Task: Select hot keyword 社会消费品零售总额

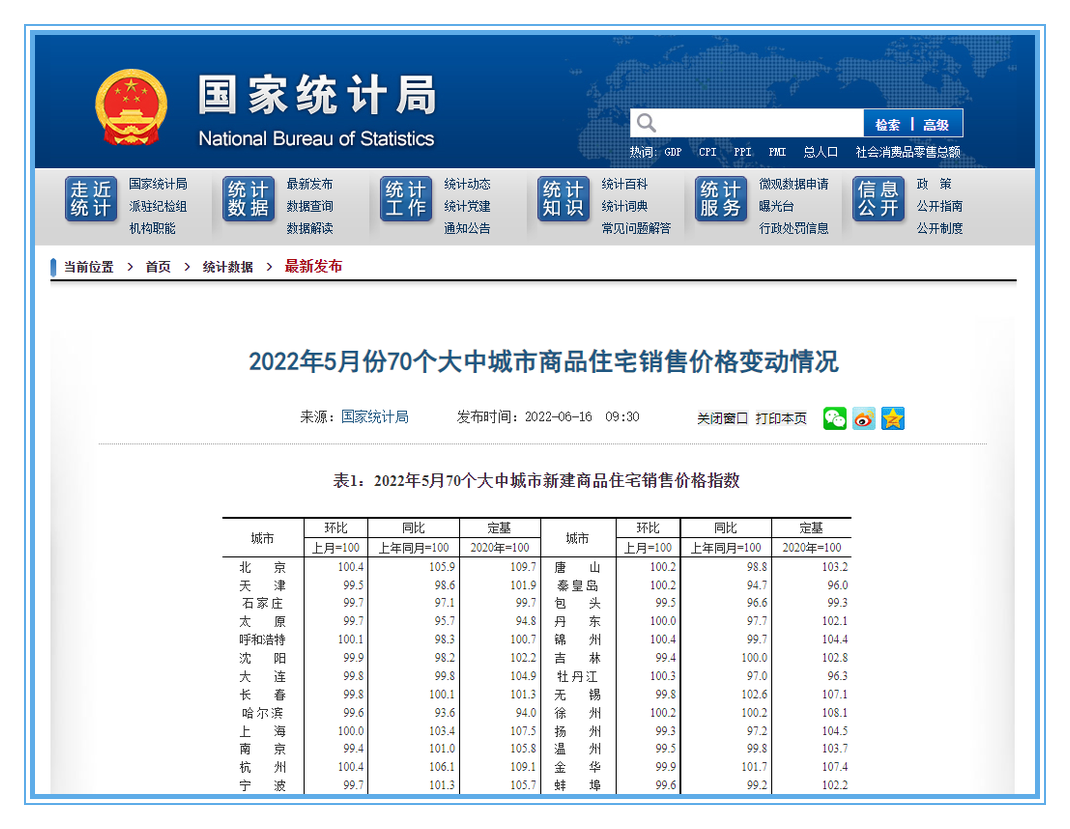Action: coord(908,152)
